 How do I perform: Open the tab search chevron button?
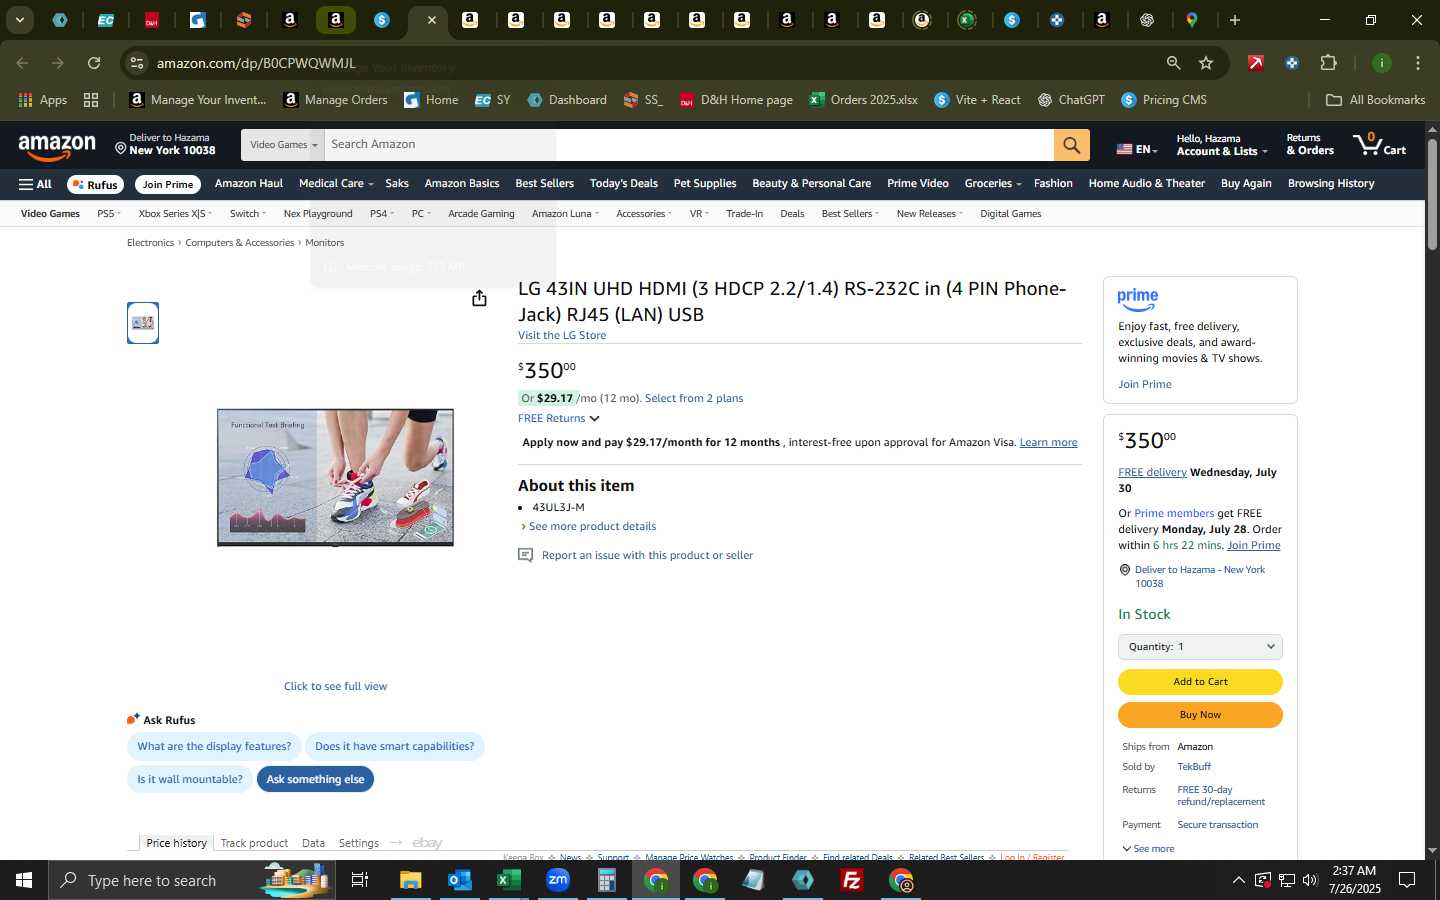19,19
